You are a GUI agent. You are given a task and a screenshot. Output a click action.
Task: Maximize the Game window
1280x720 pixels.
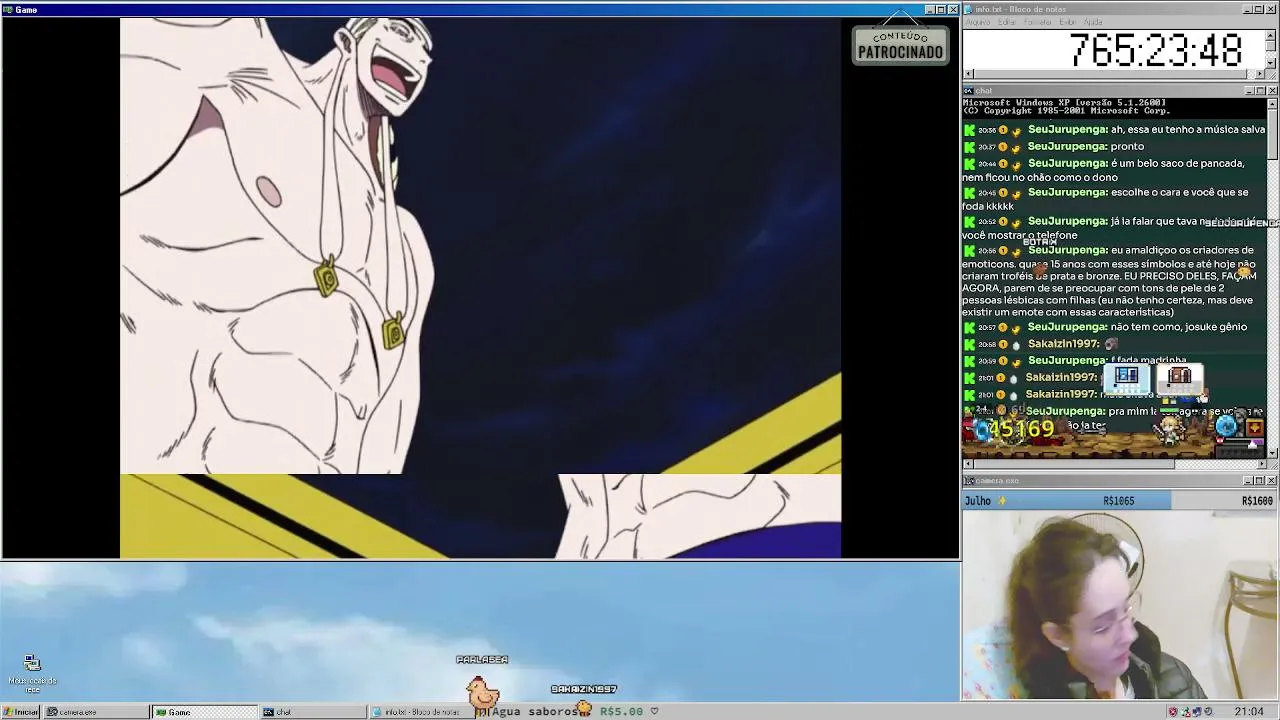[x=941, y=10]
